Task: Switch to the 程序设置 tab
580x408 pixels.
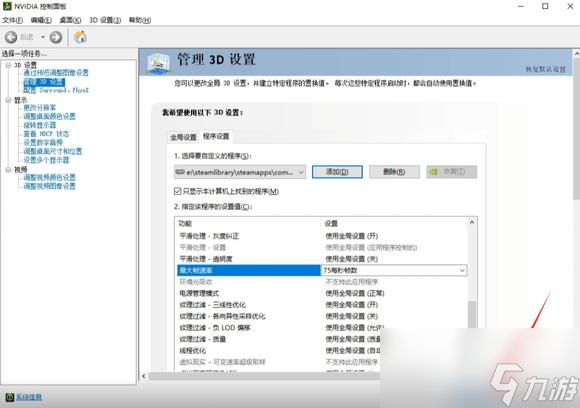Action: pyautogui.click(x=216, y=136)
